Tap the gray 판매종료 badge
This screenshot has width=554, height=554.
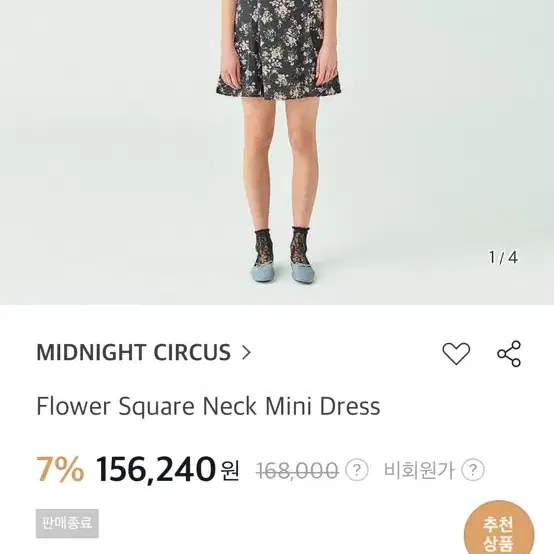pos(67,523)
